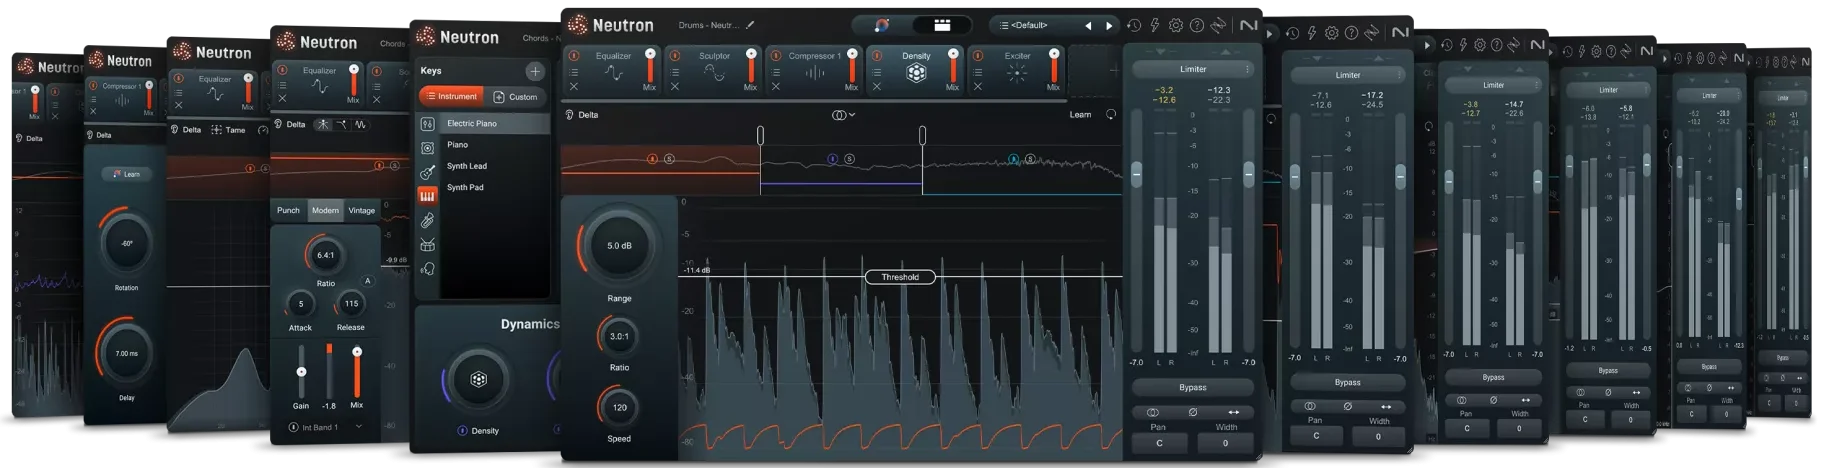Toggle Compressor 1 module power button
1823x468 pixels.
[776, 56]
